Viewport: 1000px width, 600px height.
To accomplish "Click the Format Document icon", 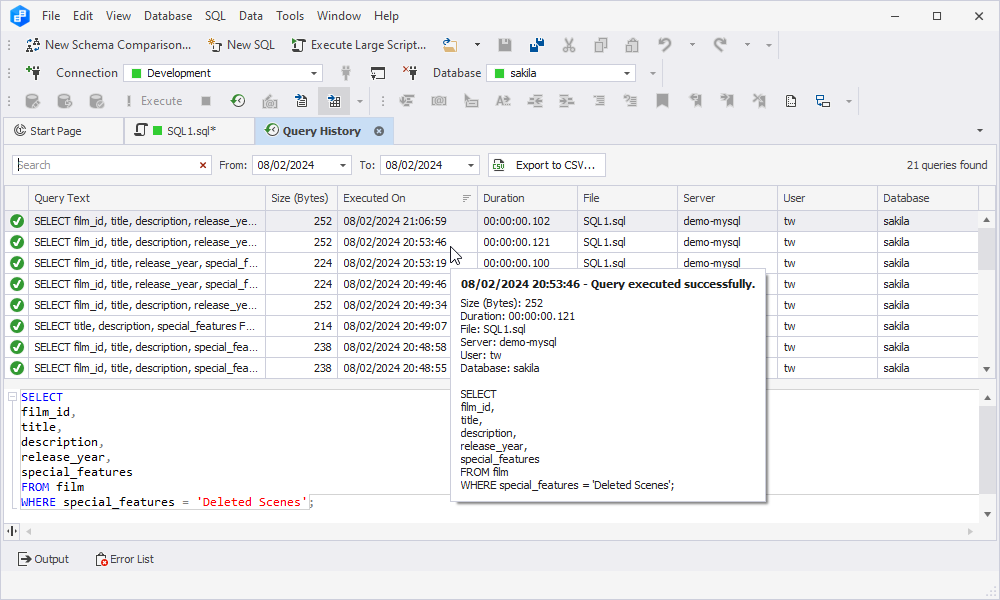I will coord(406,101).
